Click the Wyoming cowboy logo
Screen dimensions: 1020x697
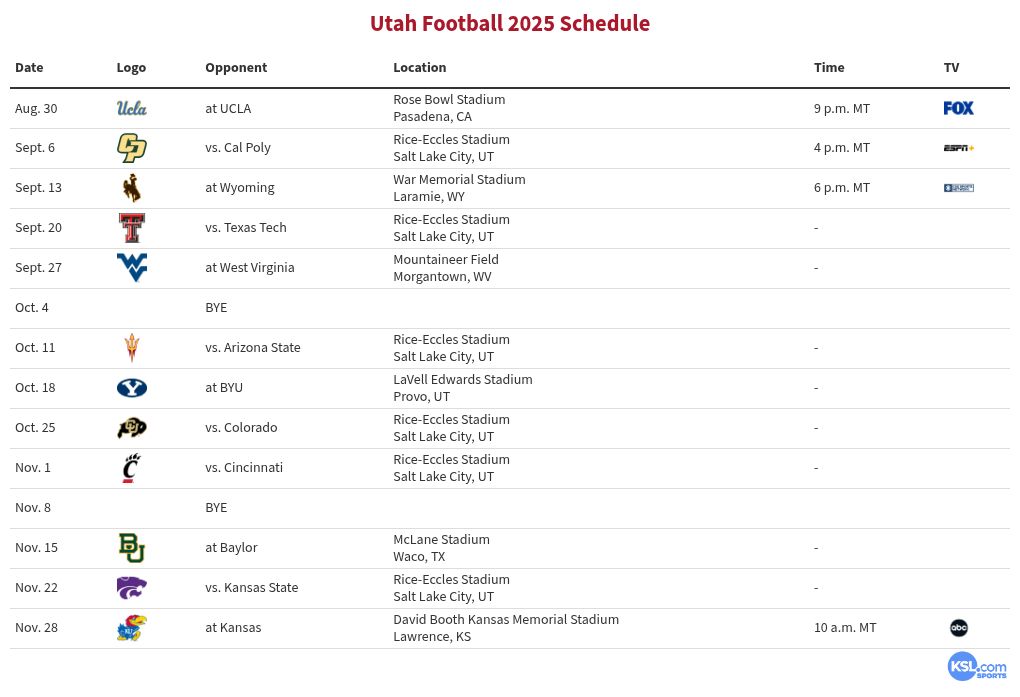[131, 188]
